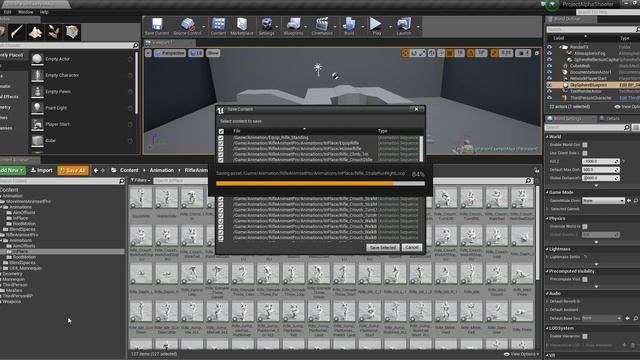Select the translate gizmo icon in viewport
The image size is (640, 360).
pyautogui.click(x=405, y=53)
